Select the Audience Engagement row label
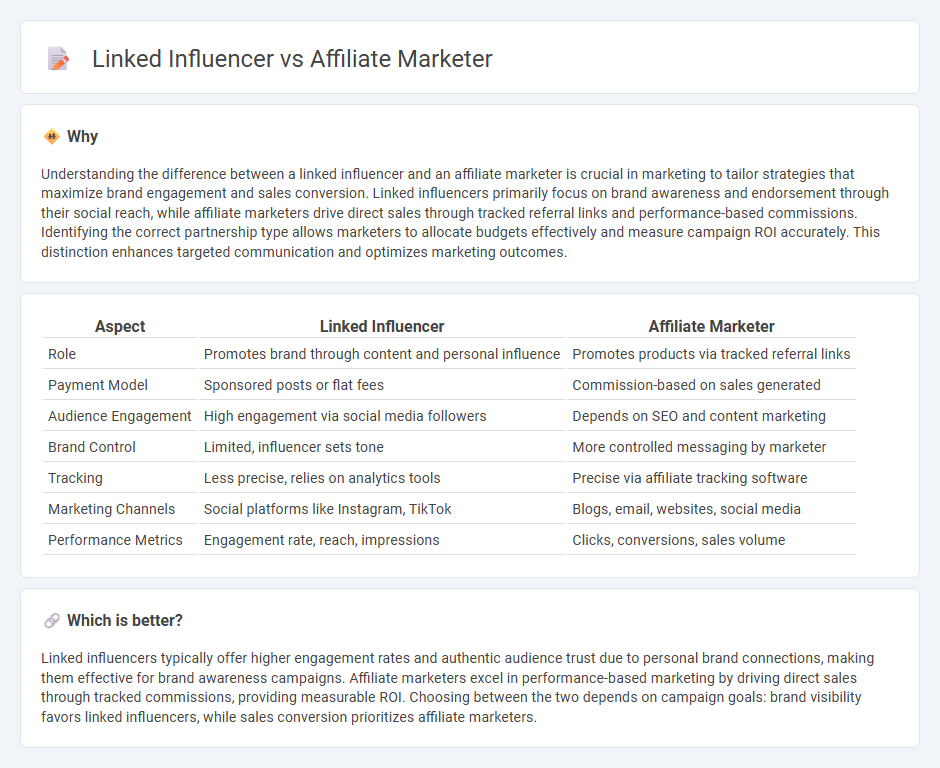This screenshot has width=940, height=768. (119, 416)
